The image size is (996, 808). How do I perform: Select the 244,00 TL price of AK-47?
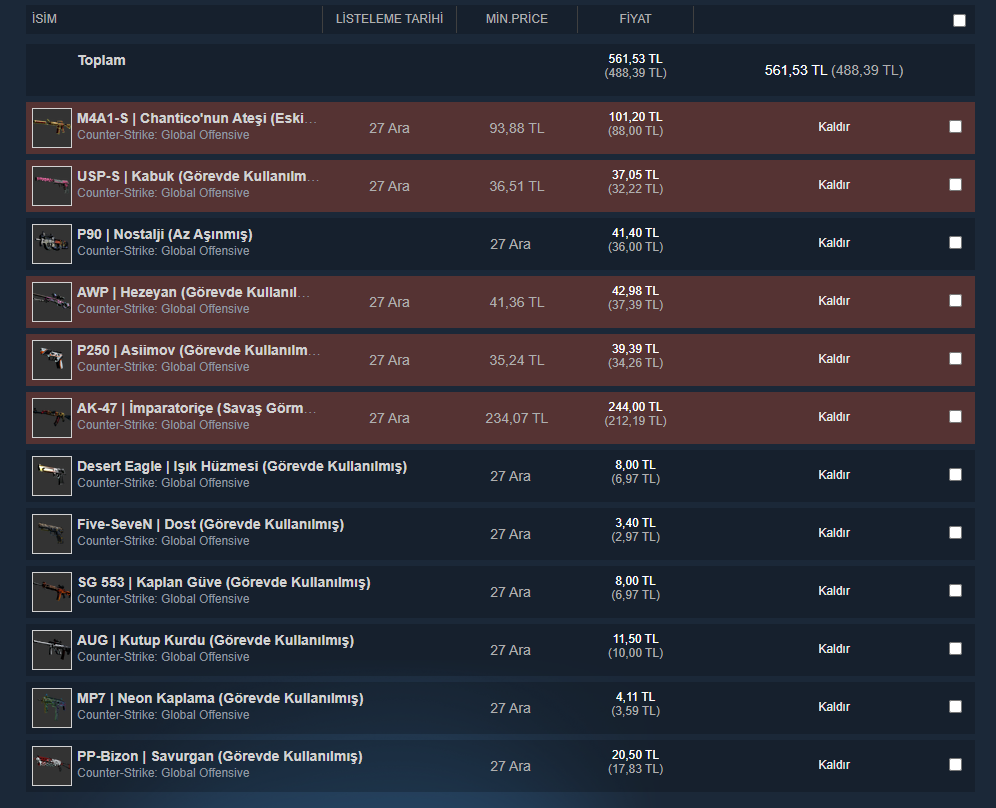635,407
